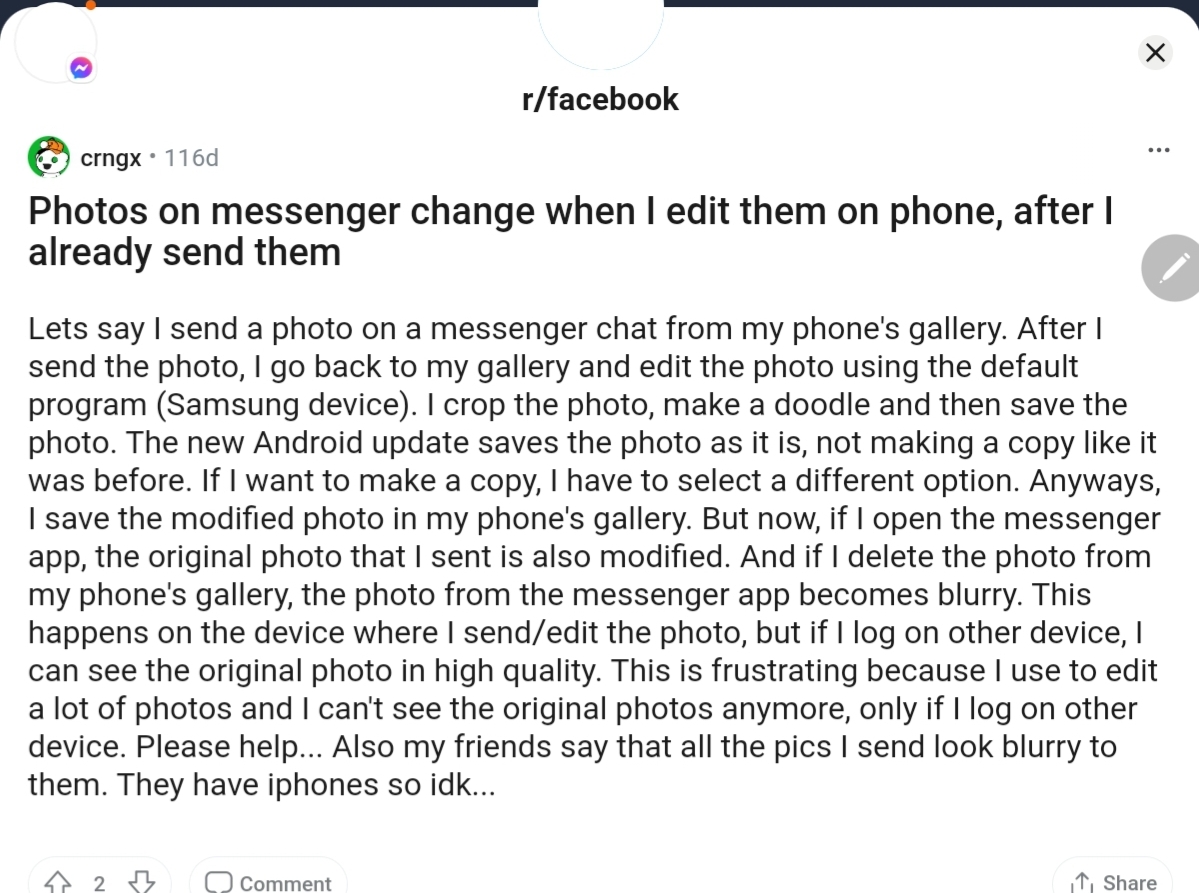Click the share arrow icon

(x=1081, y=882)
